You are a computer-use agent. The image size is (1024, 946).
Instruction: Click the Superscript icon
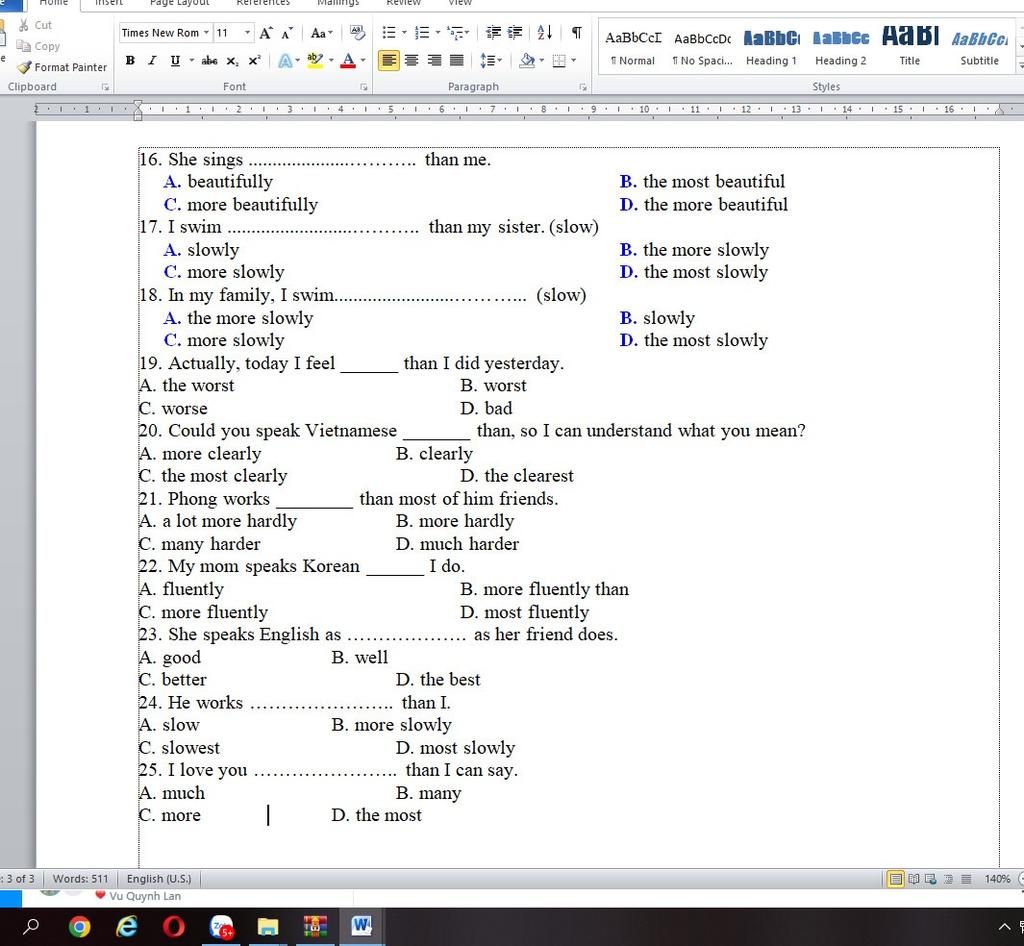[x=253, y=60]
